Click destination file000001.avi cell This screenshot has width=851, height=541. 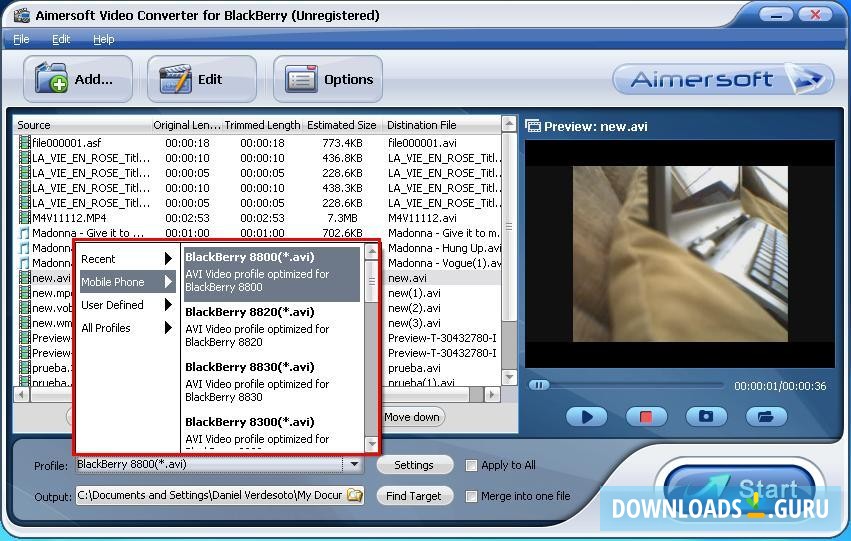pyautogui.click(x=422, y=143)
